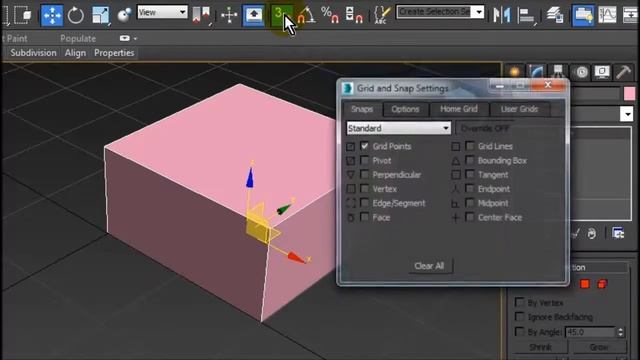Toggle the 3D Snaps button
This screenshot has height=360, width=640.
(281, 16)
